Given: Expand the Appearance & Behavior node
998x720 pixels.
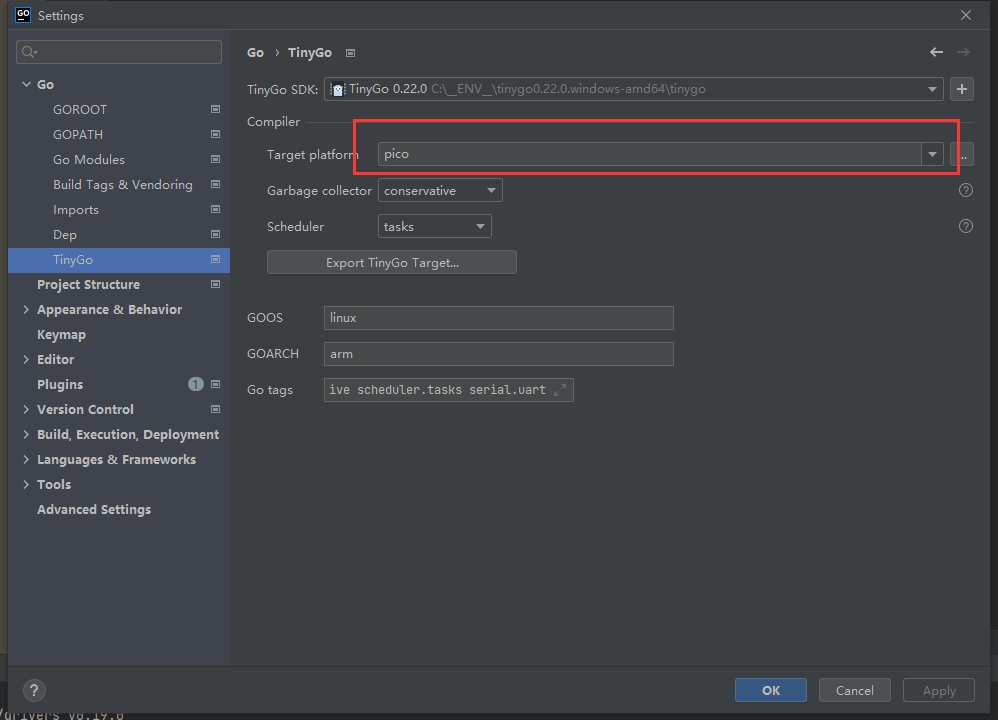Looking at the screenshot, I should (x=26, y=309).
